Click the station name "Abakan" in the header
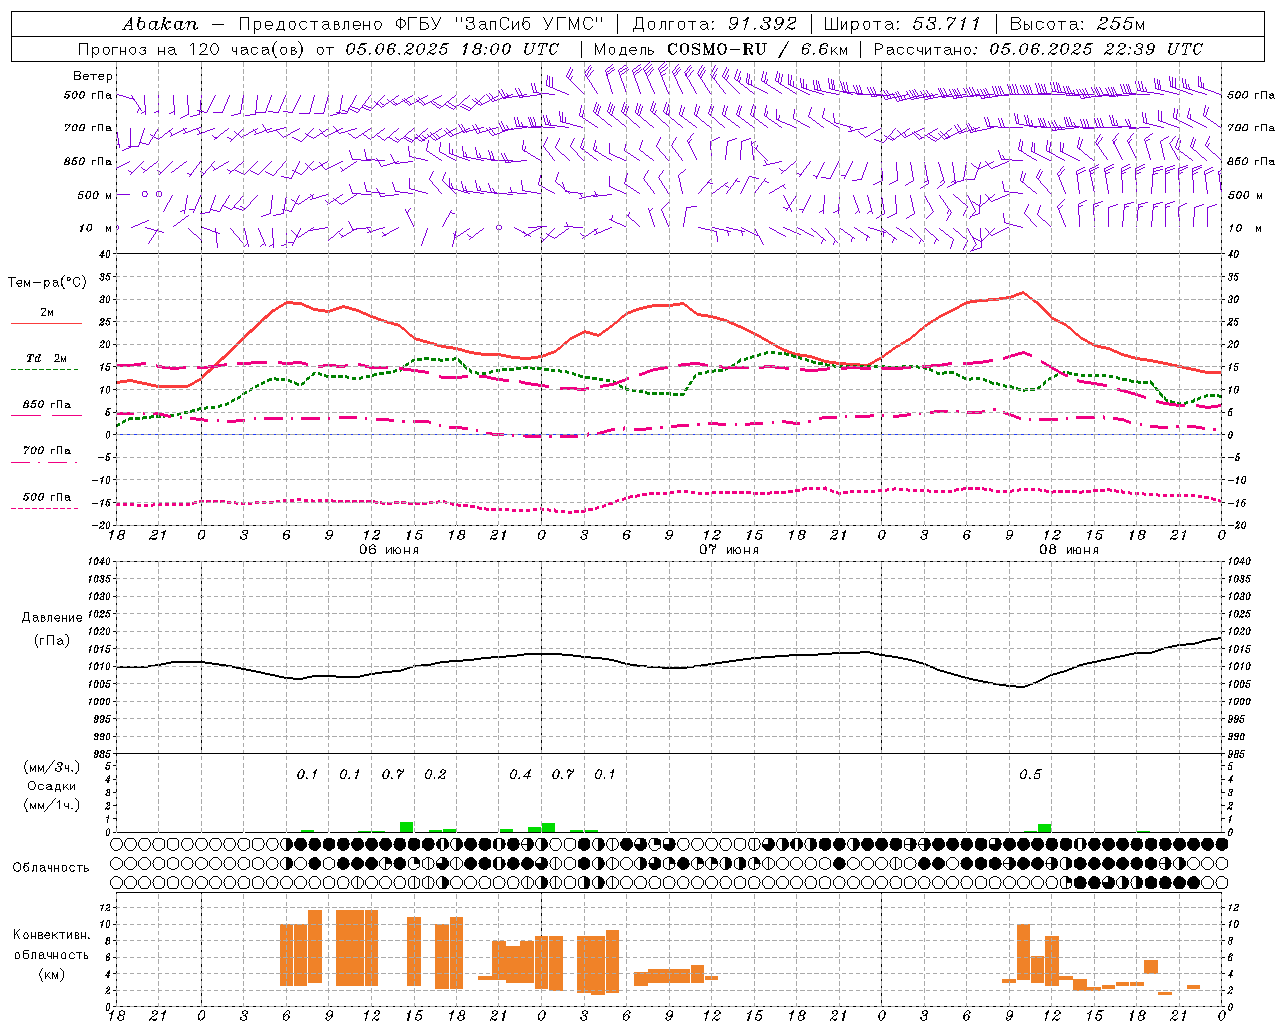This screenshot has width=1280, height=1024. coord(160,24)
